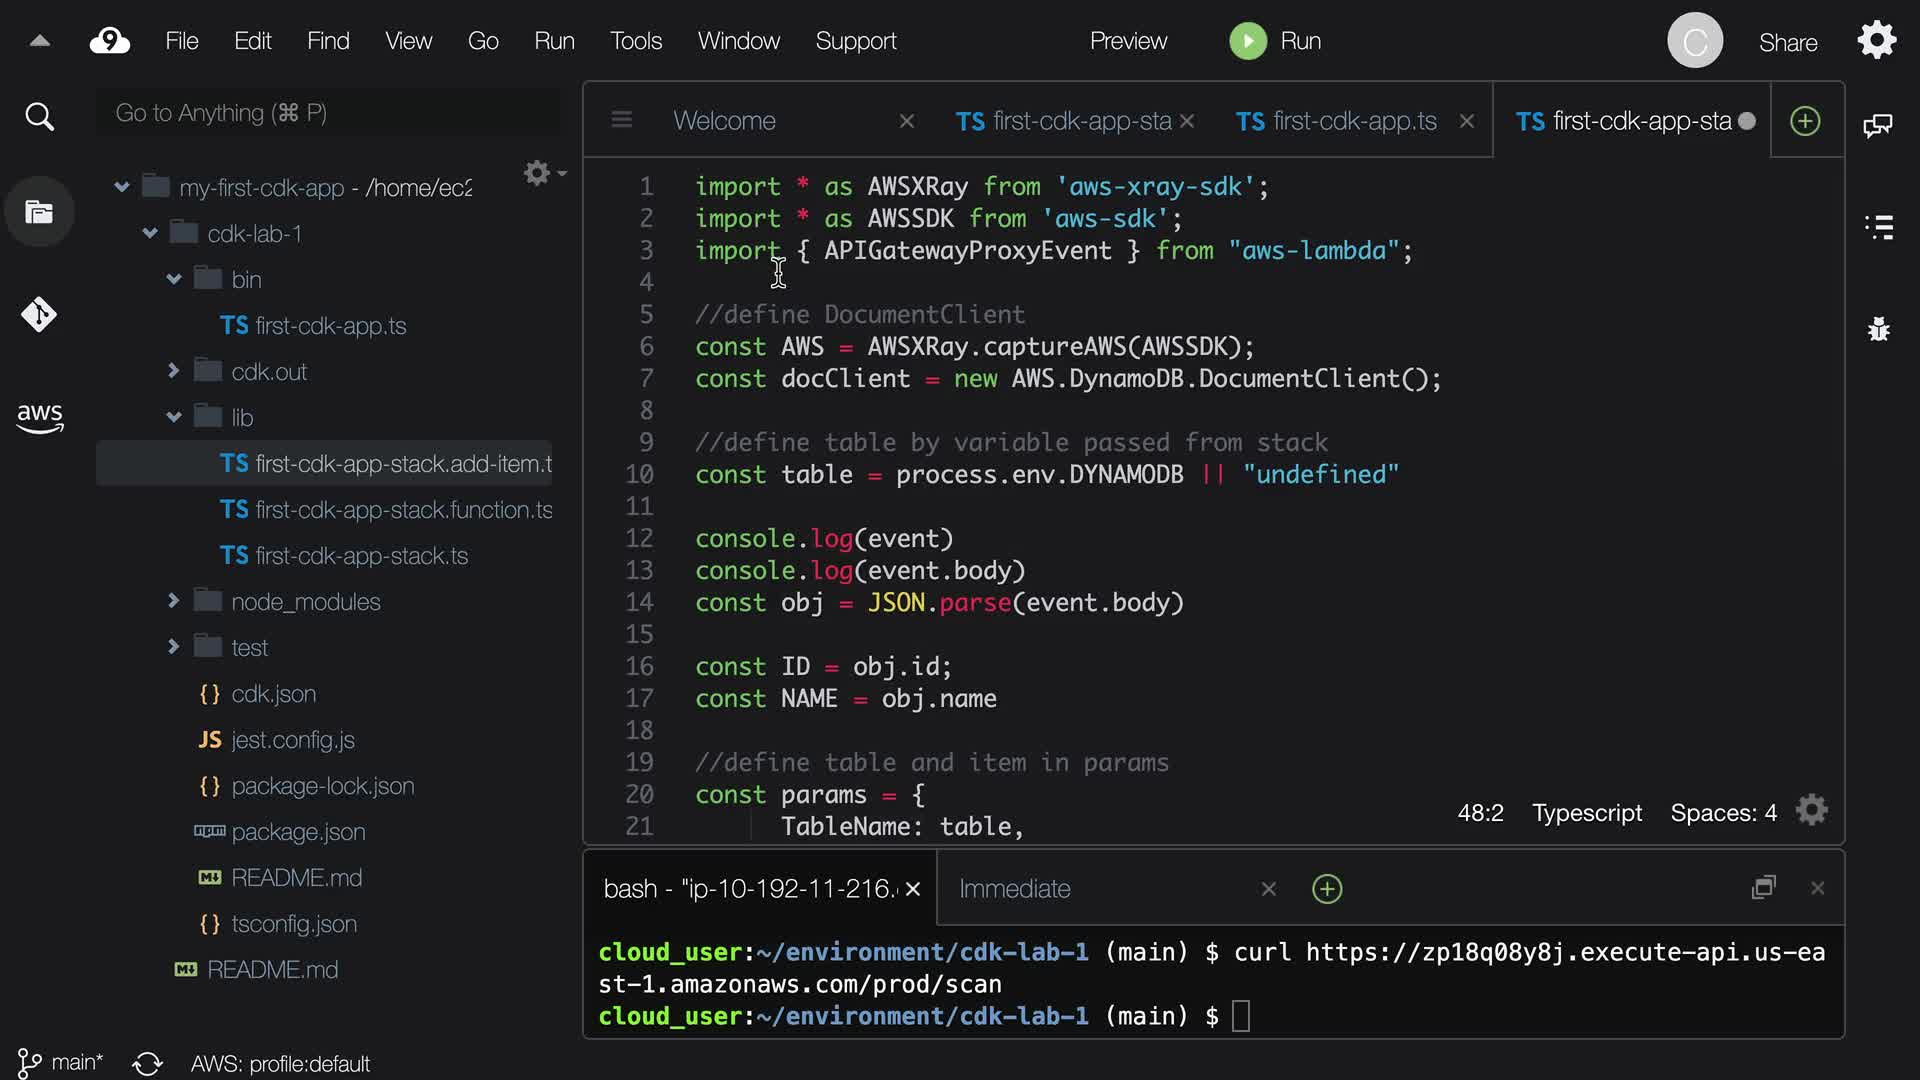1920x1080 pixels.
Task: Switch to the Welcome tab
Action: click(724, 121)
